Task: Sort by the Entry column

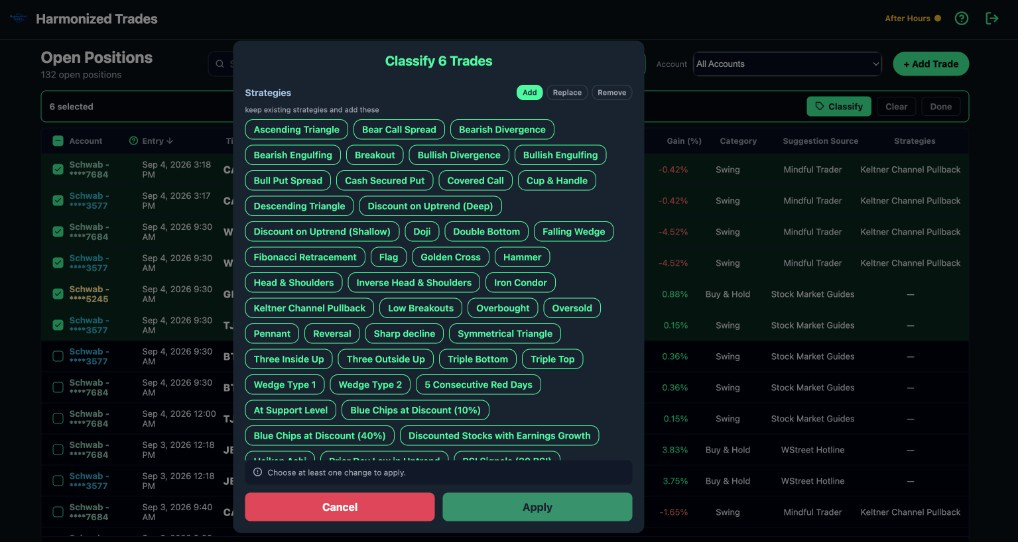Action: 157,141
